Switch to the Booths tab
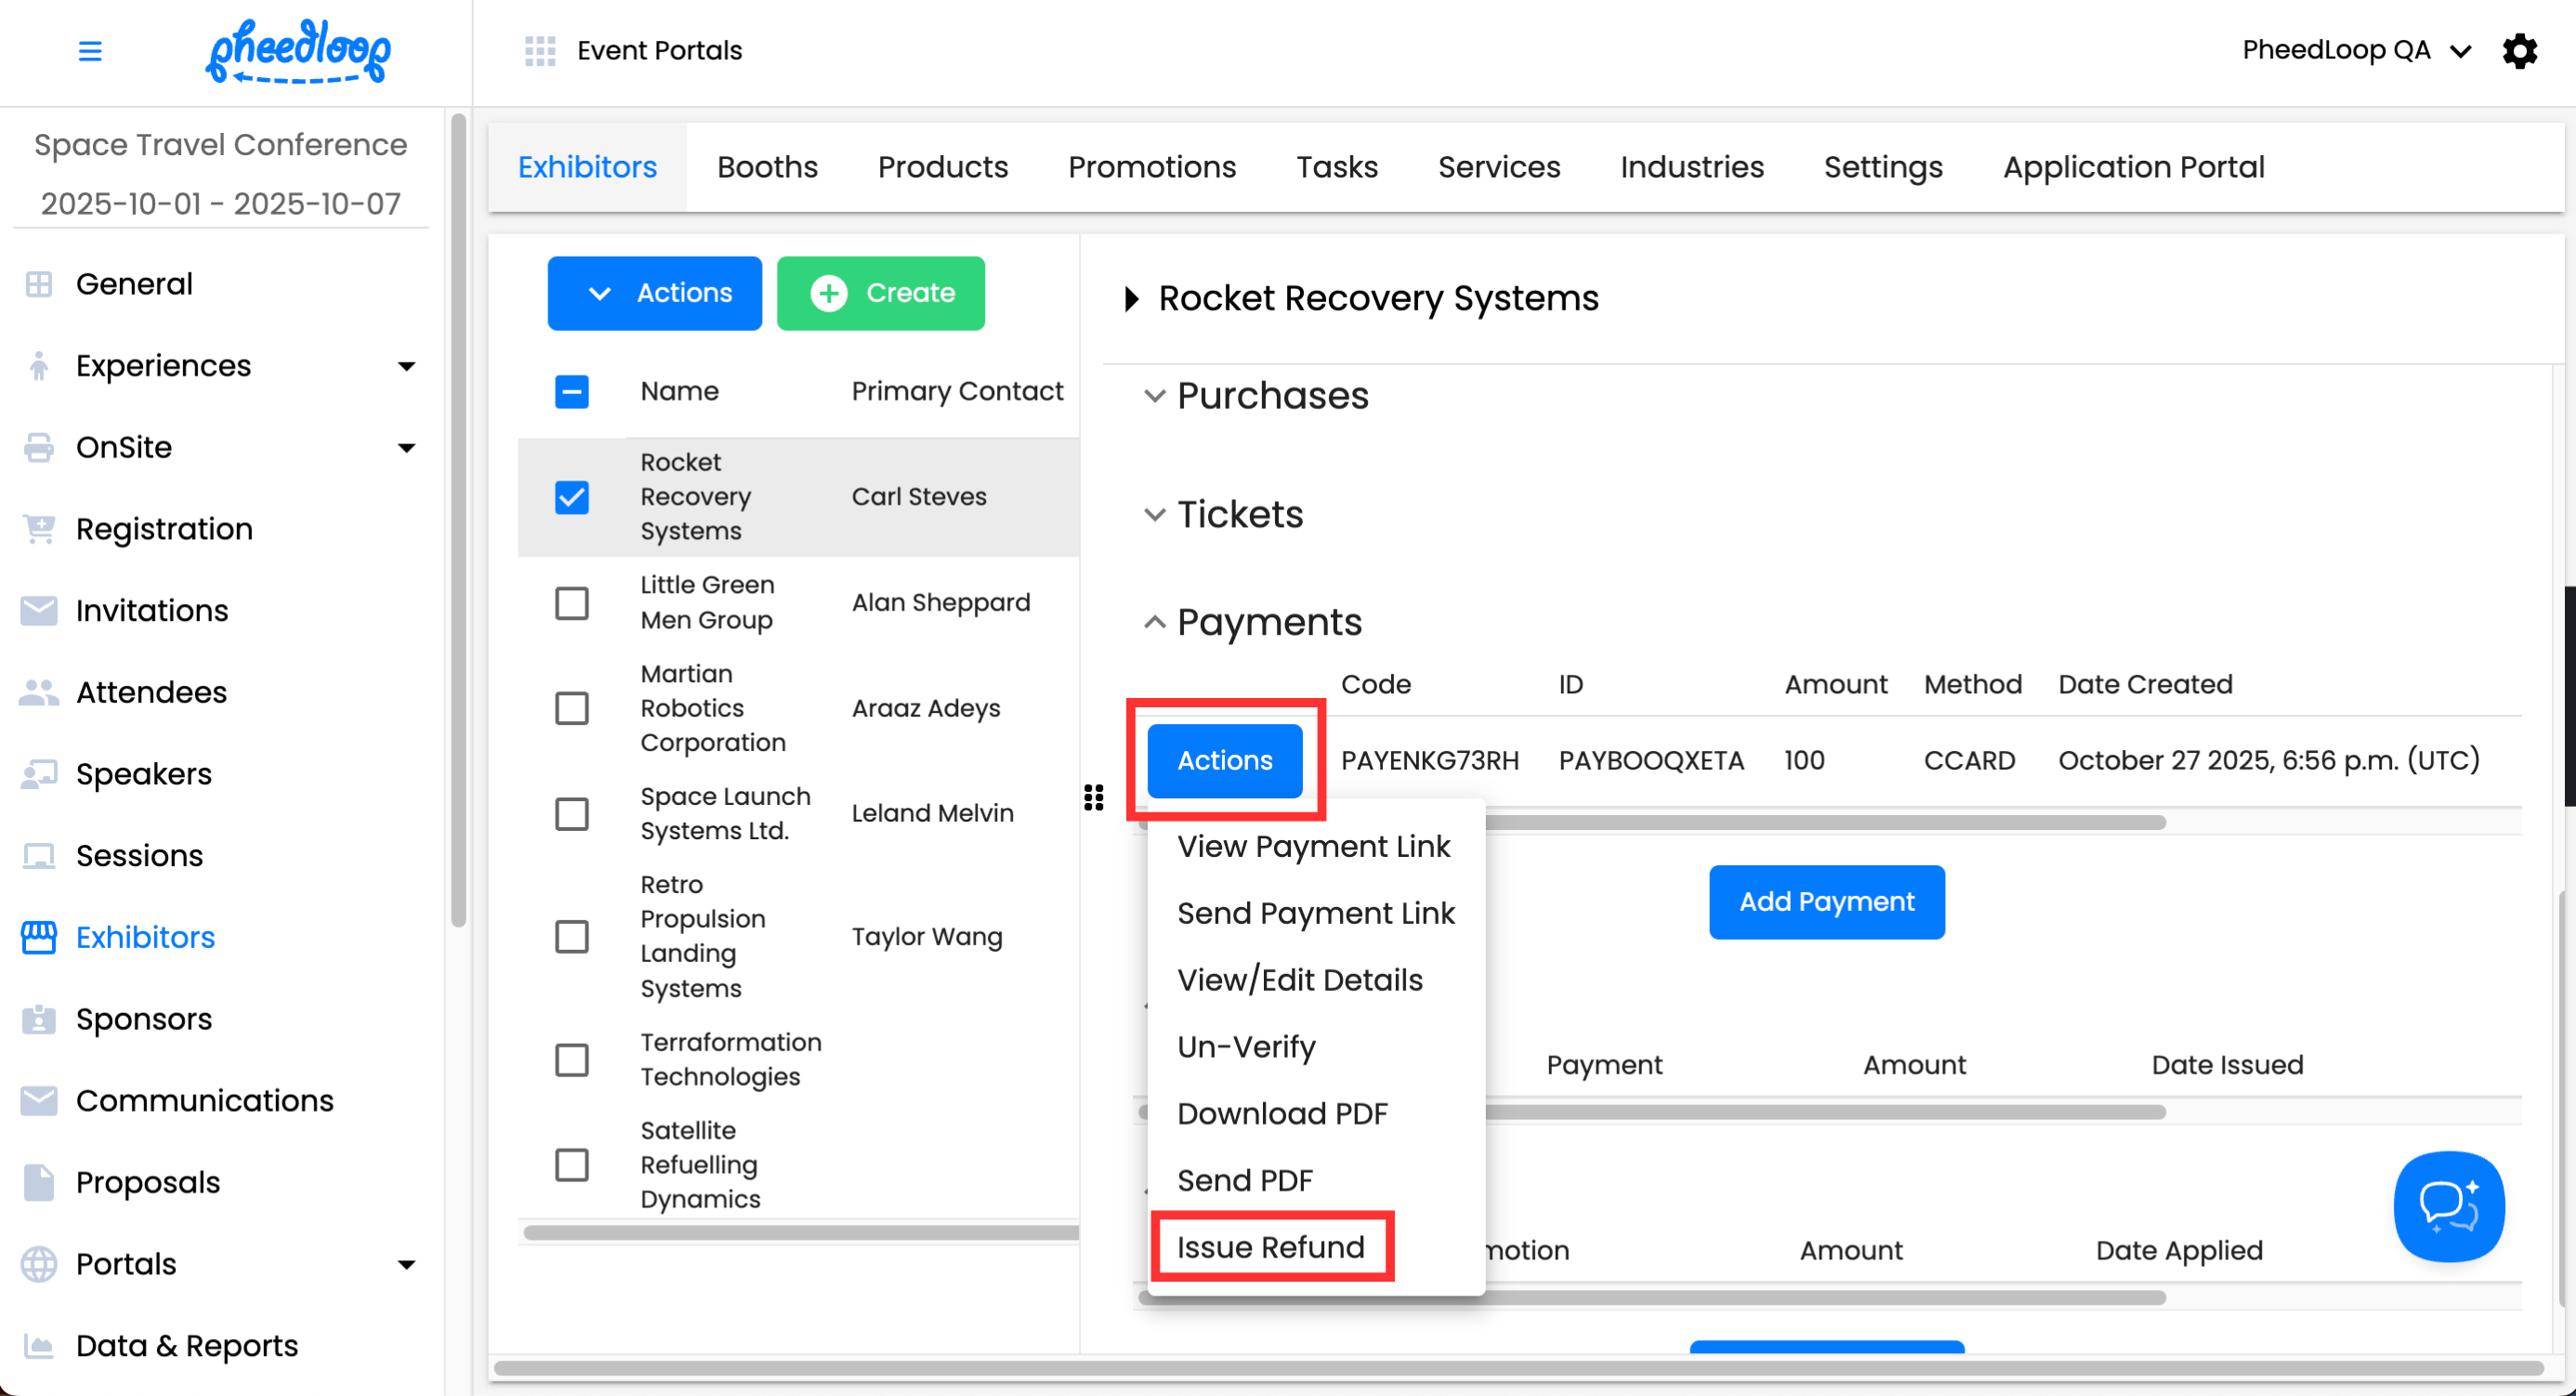Image resolution: width=2576 pixels, height=1396 pixels. tap(767, 167)
